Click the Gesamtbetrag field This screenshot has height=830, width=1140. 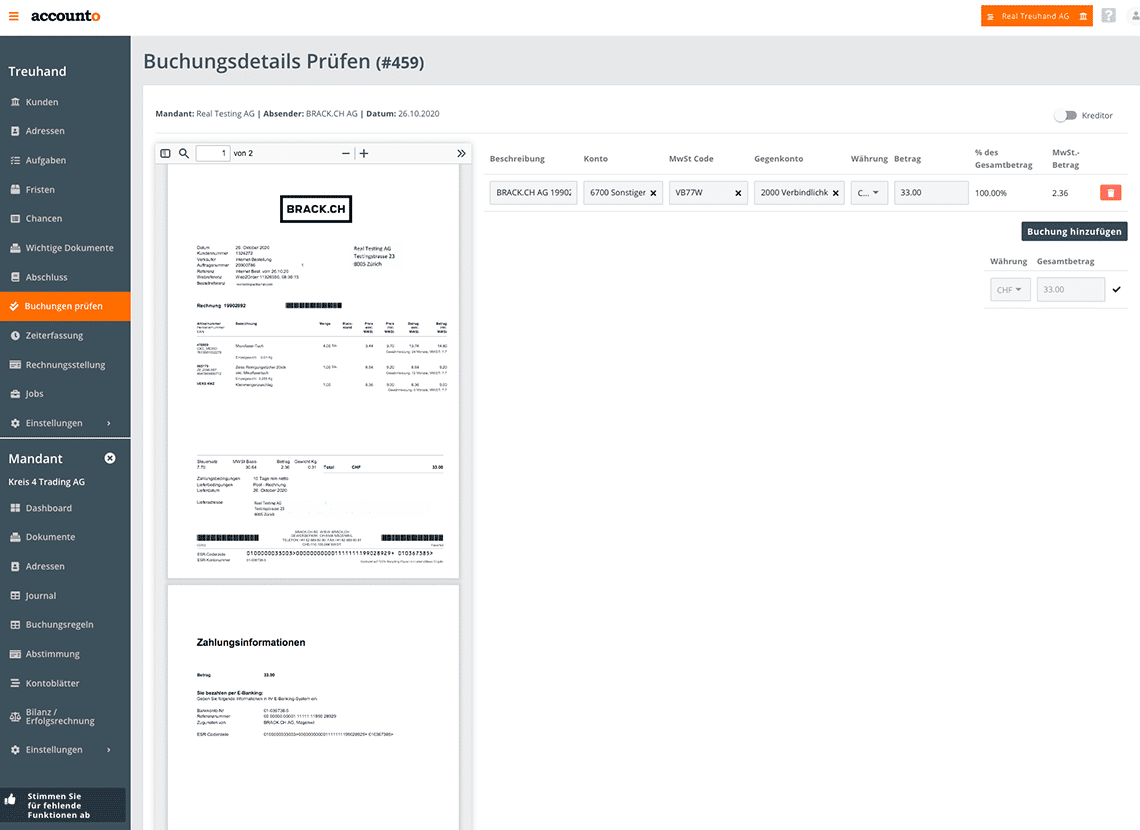click(x=1070, y=289)
